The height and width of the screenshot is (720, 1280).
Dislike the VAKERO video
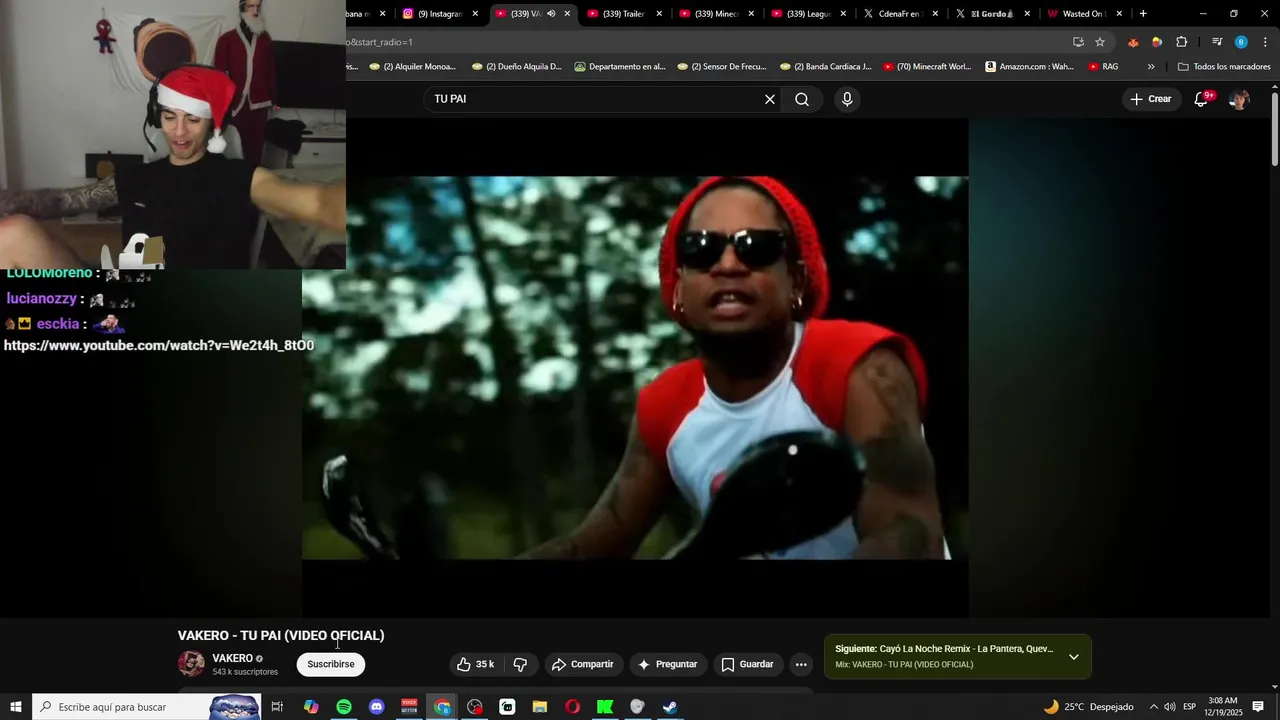click(520, 664)
